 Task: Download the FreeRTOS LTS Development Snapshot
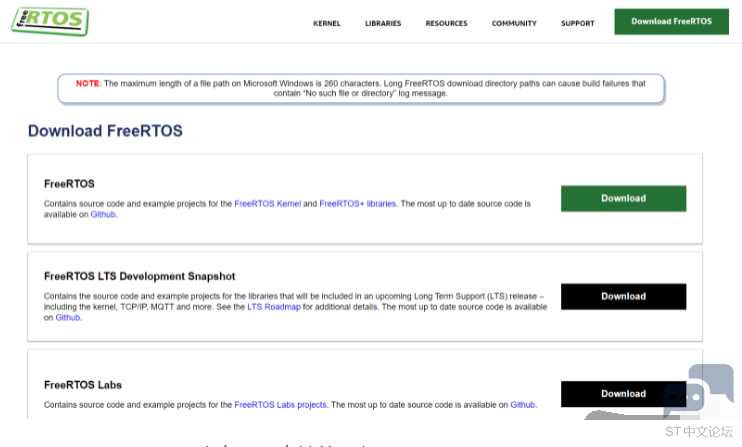(x=623, y=296)
